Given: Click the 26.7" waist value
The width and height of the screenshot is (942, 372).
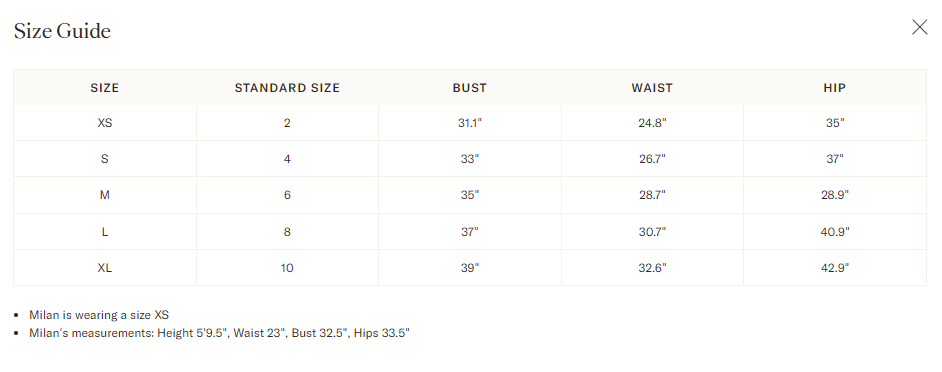Looking at the screenshot, I should click(652, 159).
